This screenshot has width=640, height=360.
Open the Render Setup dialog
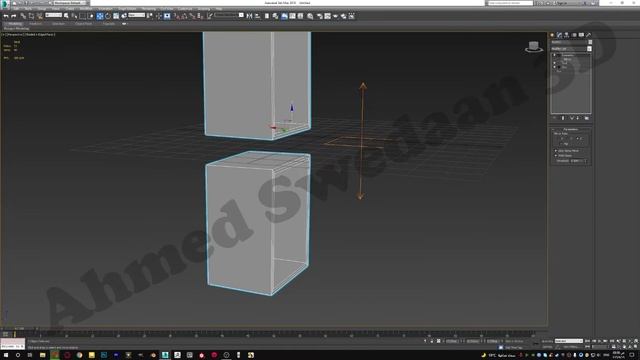(319, 16)
